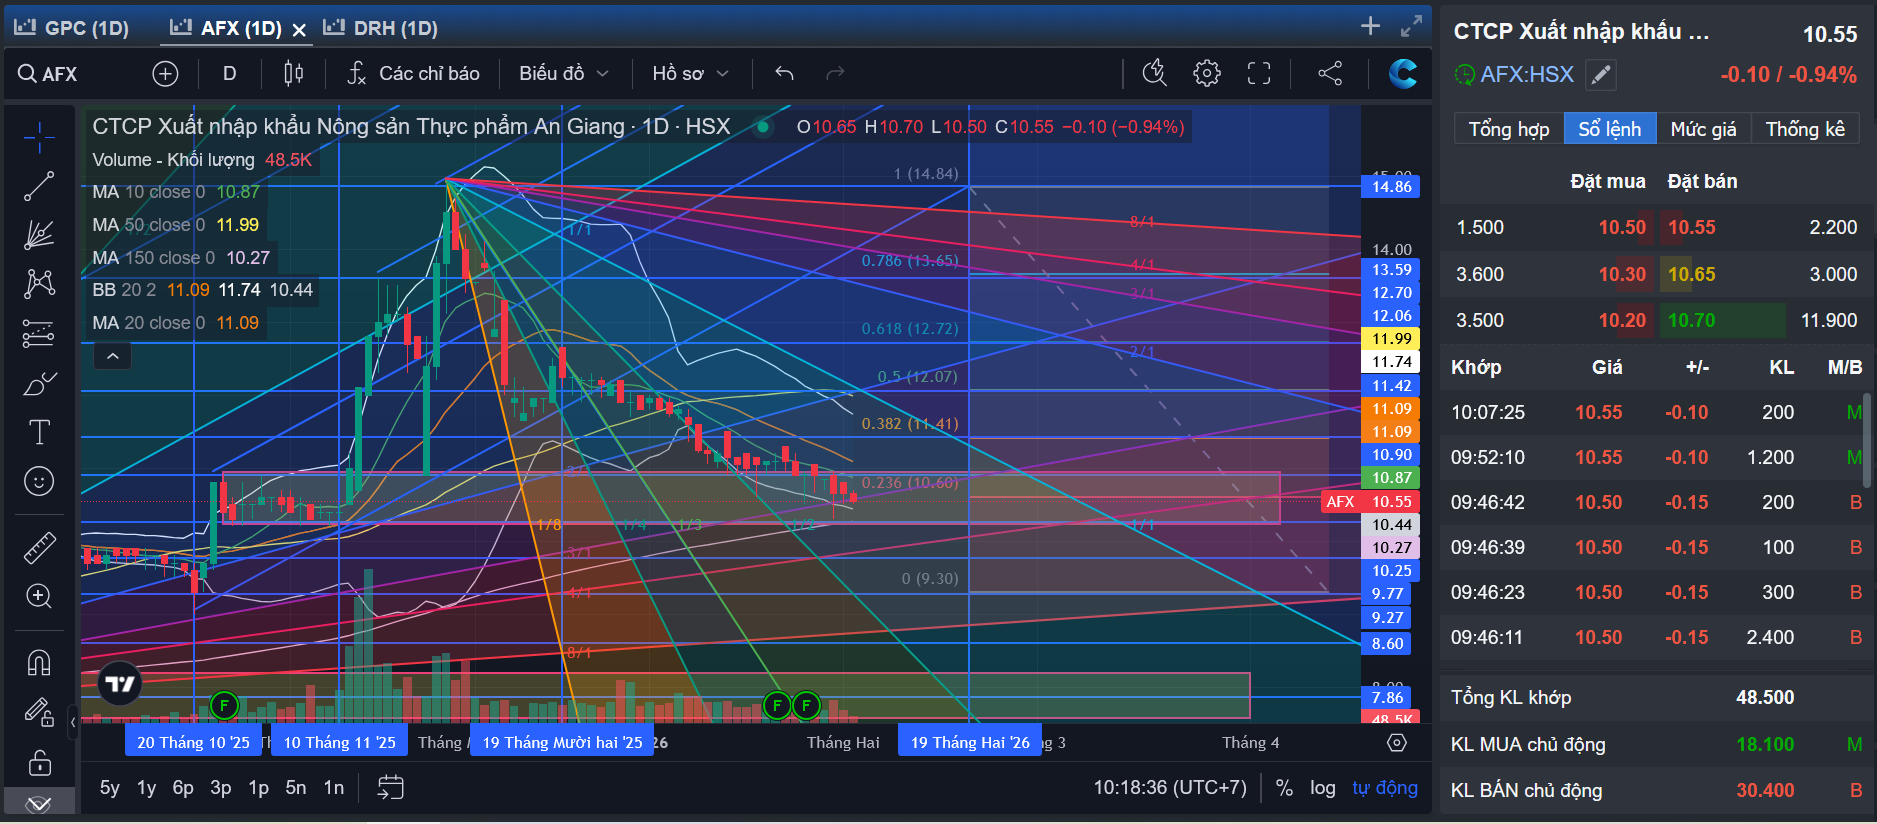Select the ruler measure tool
The width and height of the screenshot is (1877, 824).
(x=39, y=547)
